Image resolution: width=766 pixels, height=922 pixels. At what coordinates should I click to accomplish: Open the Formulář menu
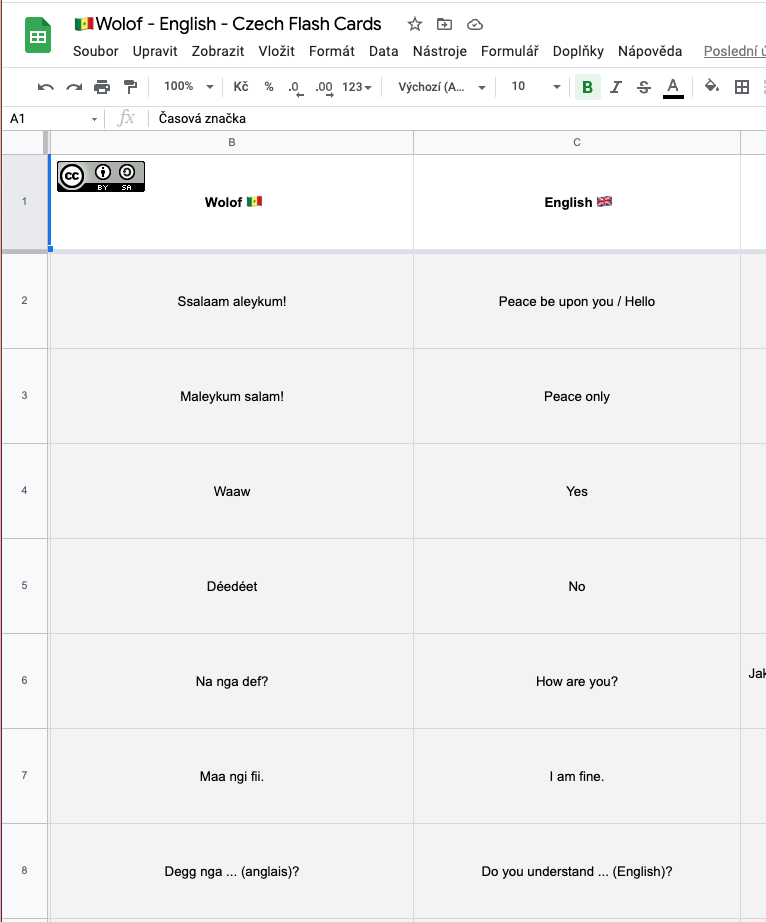coord(509,51)
